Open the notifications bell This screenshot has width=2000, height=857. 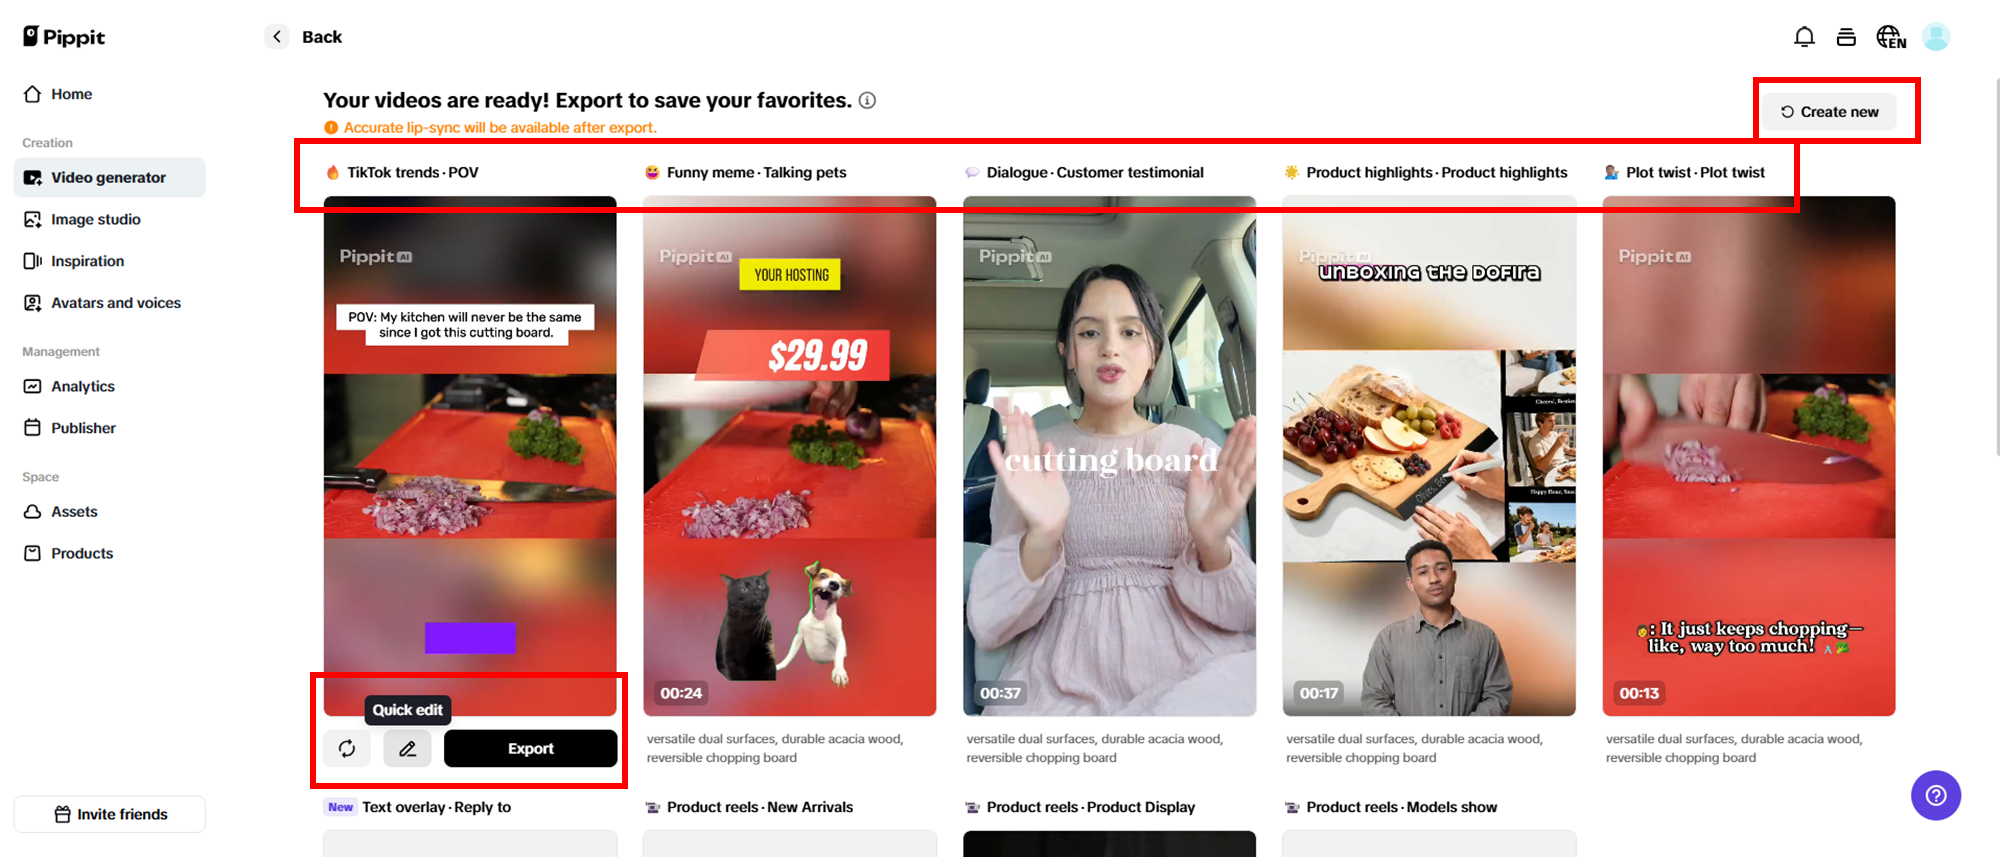1804,37
